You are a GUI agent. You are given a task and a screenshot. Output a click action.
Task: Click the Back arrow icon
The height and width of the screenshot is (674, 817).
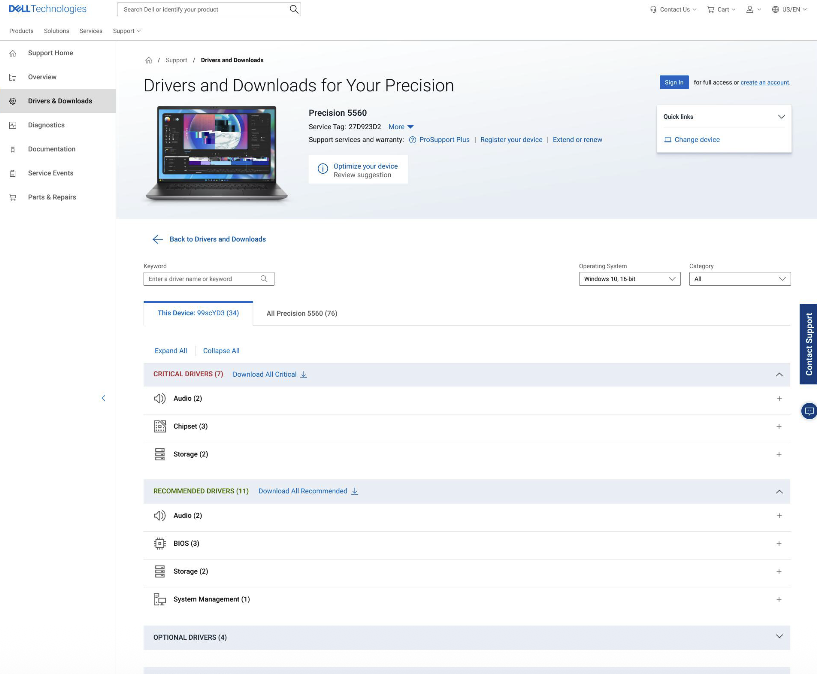click(157, 239)
